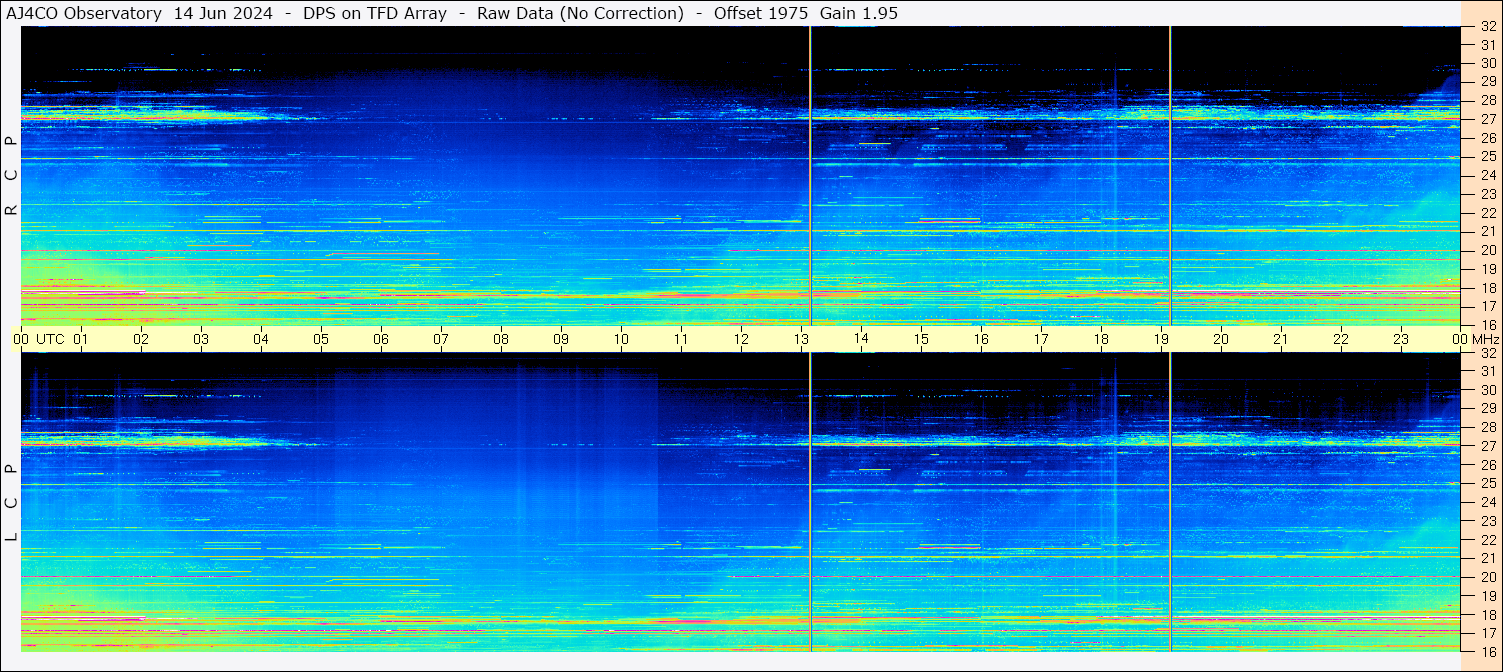Click the 20 MHz tick in LCP panel
Screen dimensions: 1503x672
click(x=1487, y=577)
